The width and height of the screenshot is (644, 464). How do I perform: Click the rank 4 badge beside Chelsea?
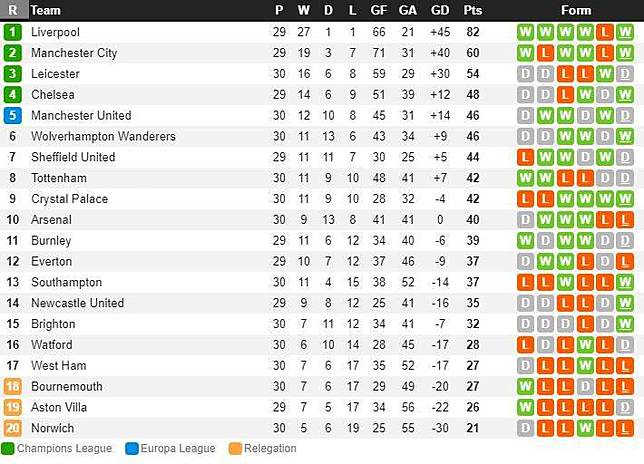(12, 94)
